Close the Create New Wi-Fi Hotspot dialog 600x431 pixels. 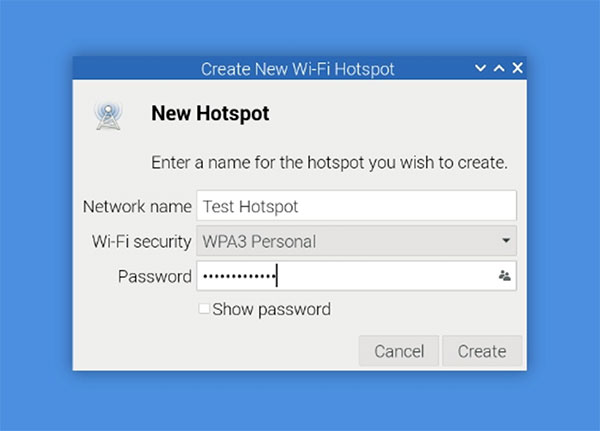tap(517, 68)
